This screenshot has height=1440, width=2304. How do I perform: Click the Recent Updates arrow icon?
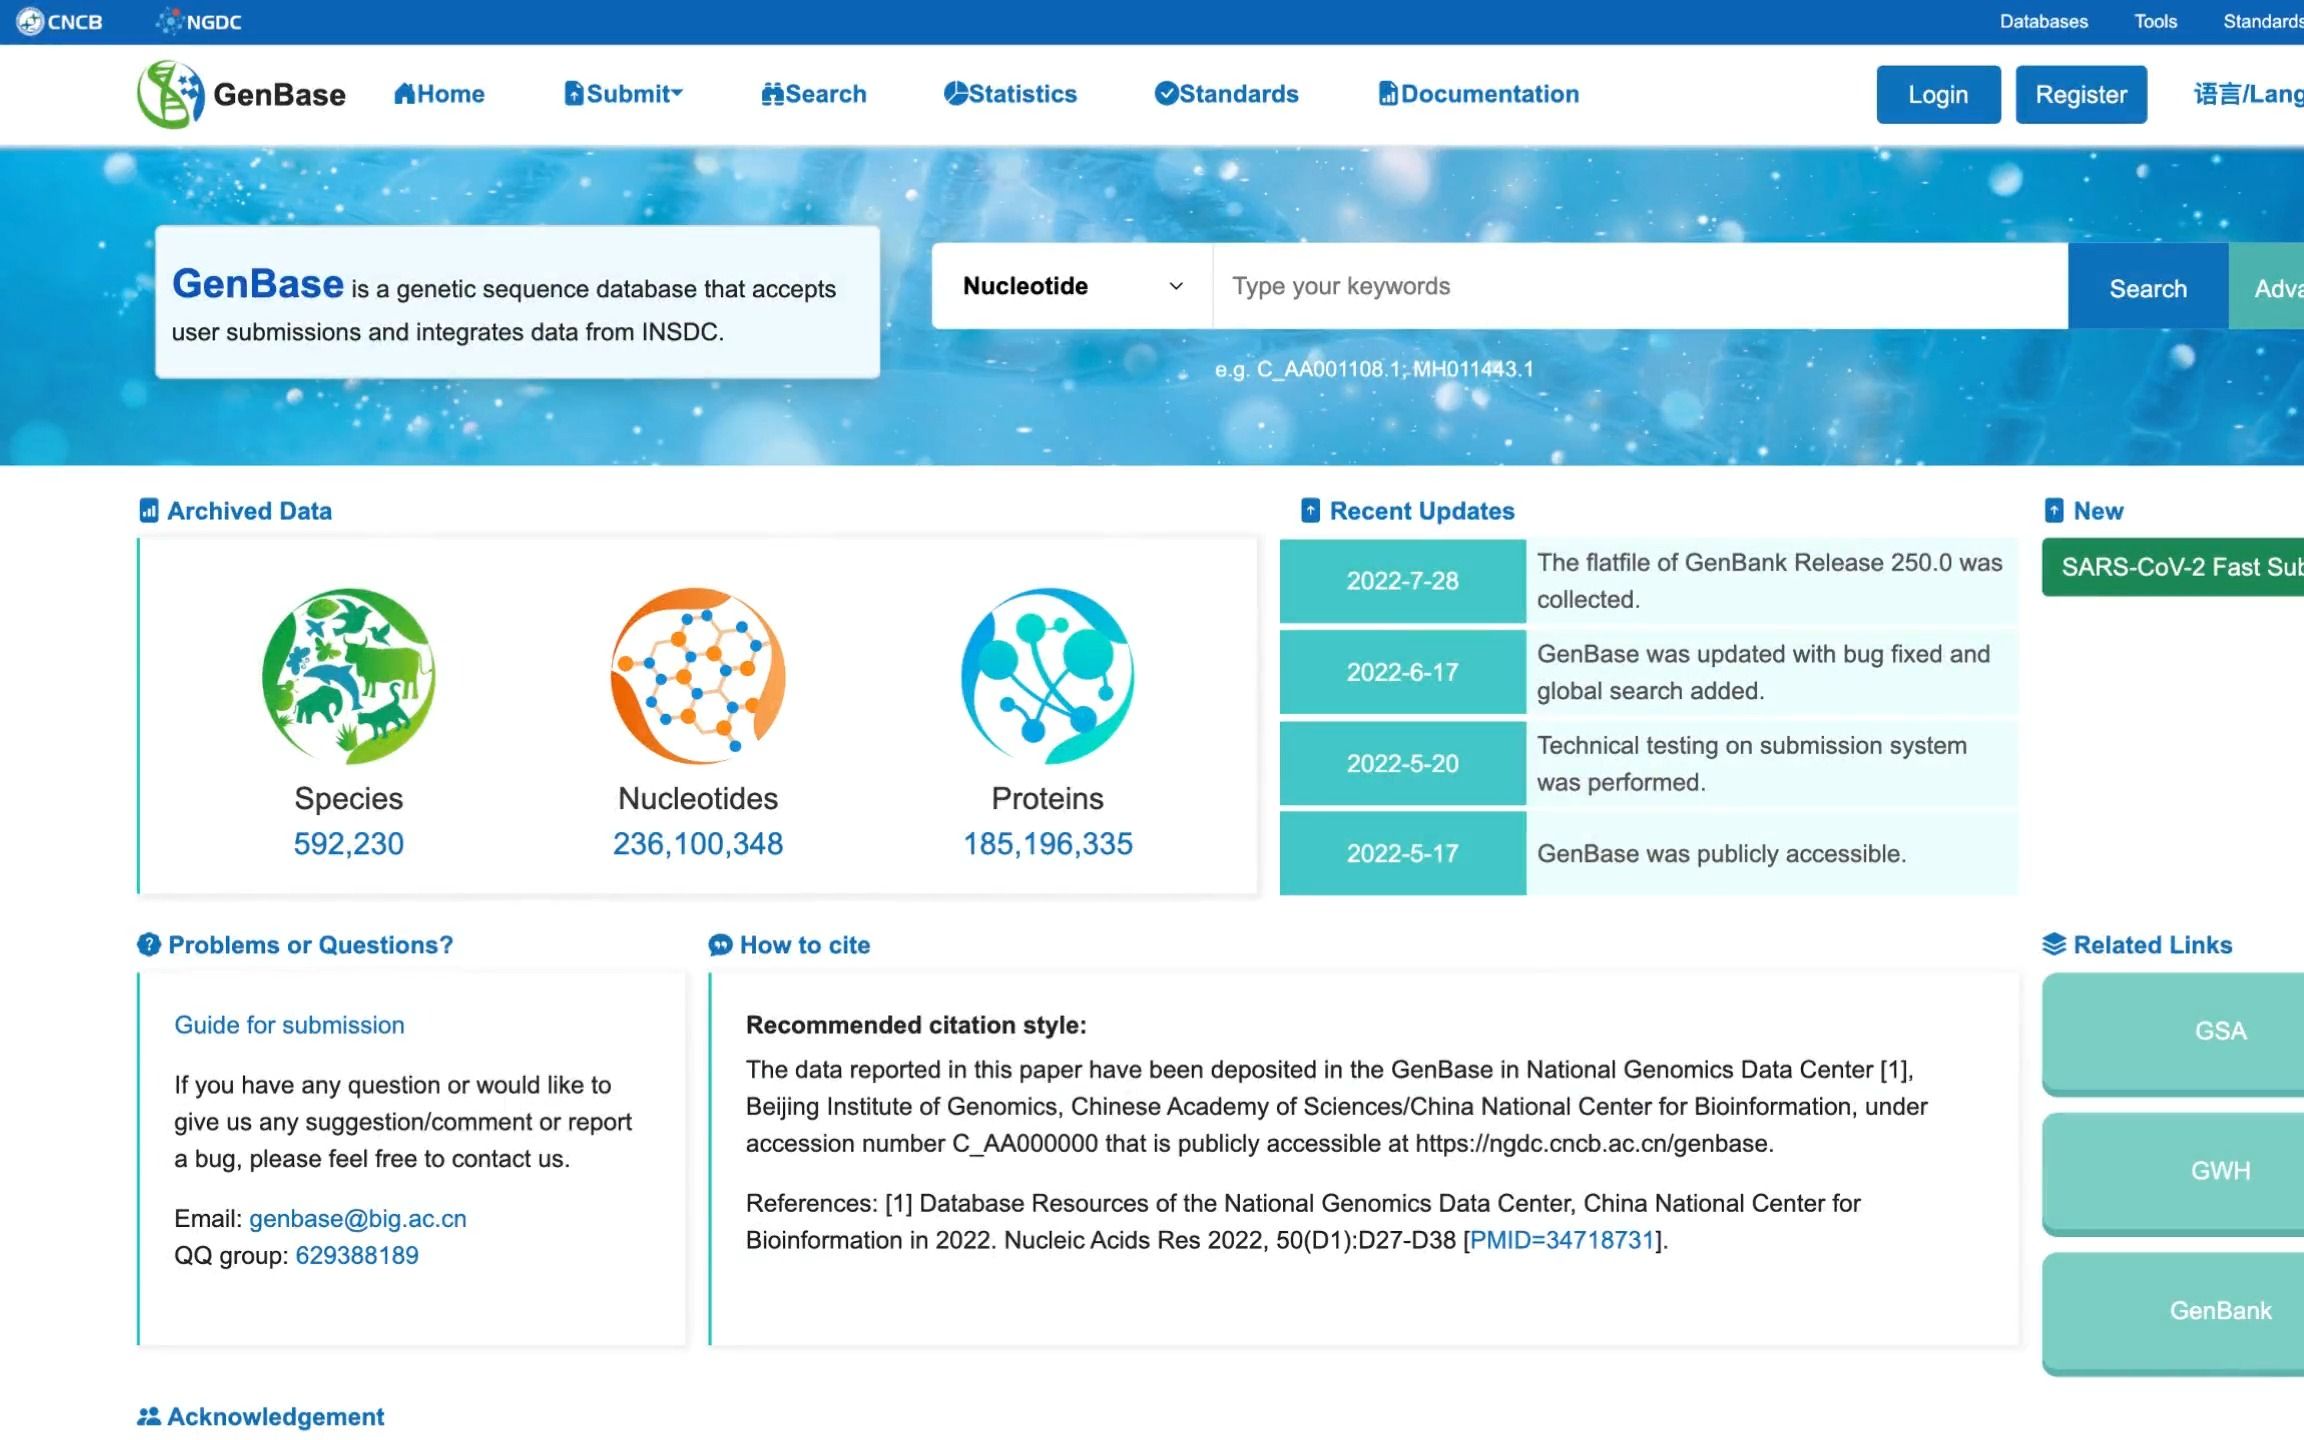click(x=1310, y=511)
